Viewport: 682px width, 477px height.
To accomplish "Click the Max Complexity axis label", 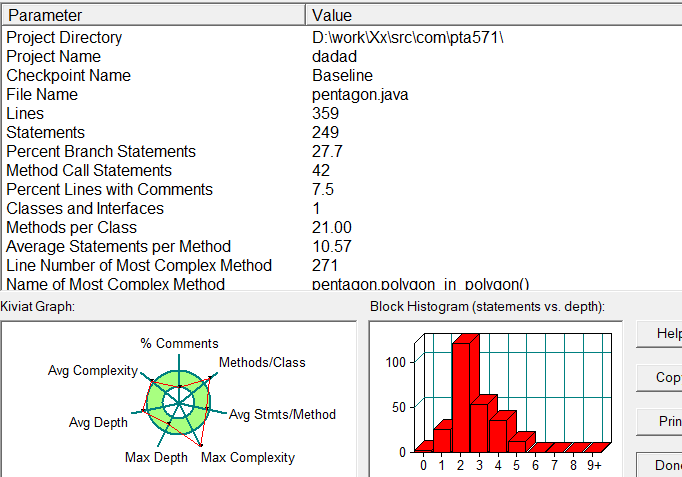I will tap(248, 457).
